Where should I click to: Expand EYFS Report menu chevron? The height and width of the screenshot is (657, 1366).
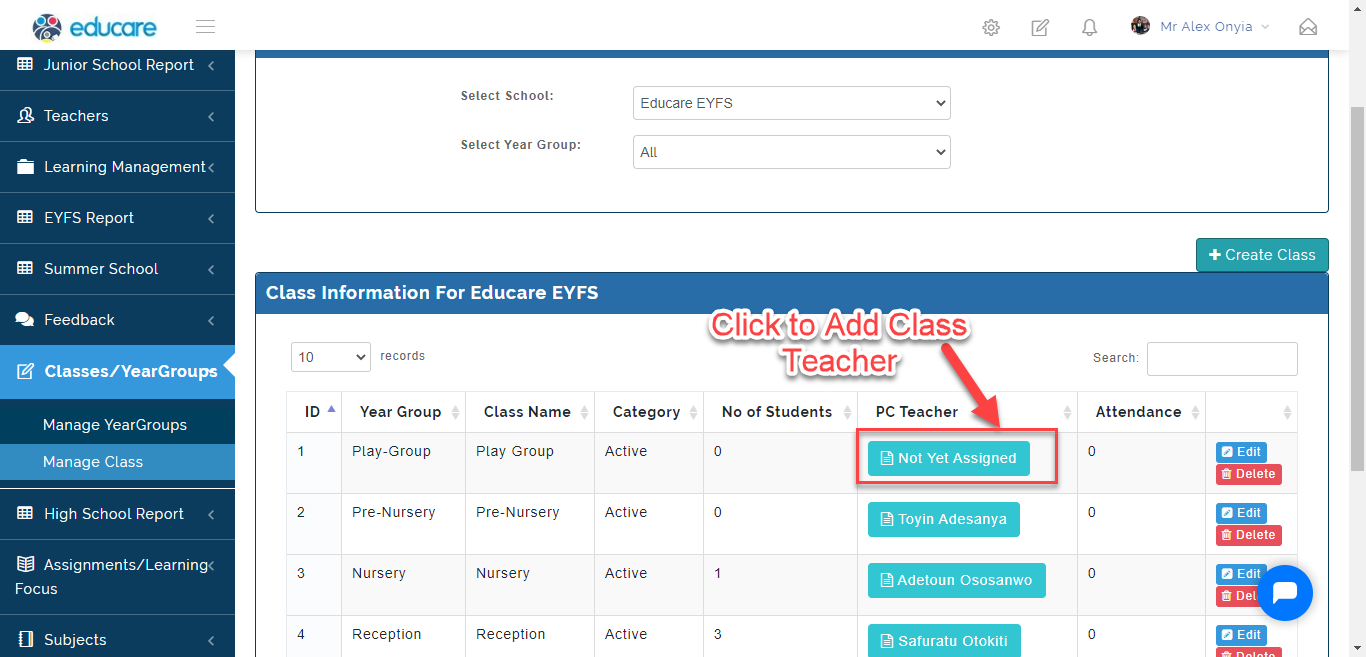211,219
